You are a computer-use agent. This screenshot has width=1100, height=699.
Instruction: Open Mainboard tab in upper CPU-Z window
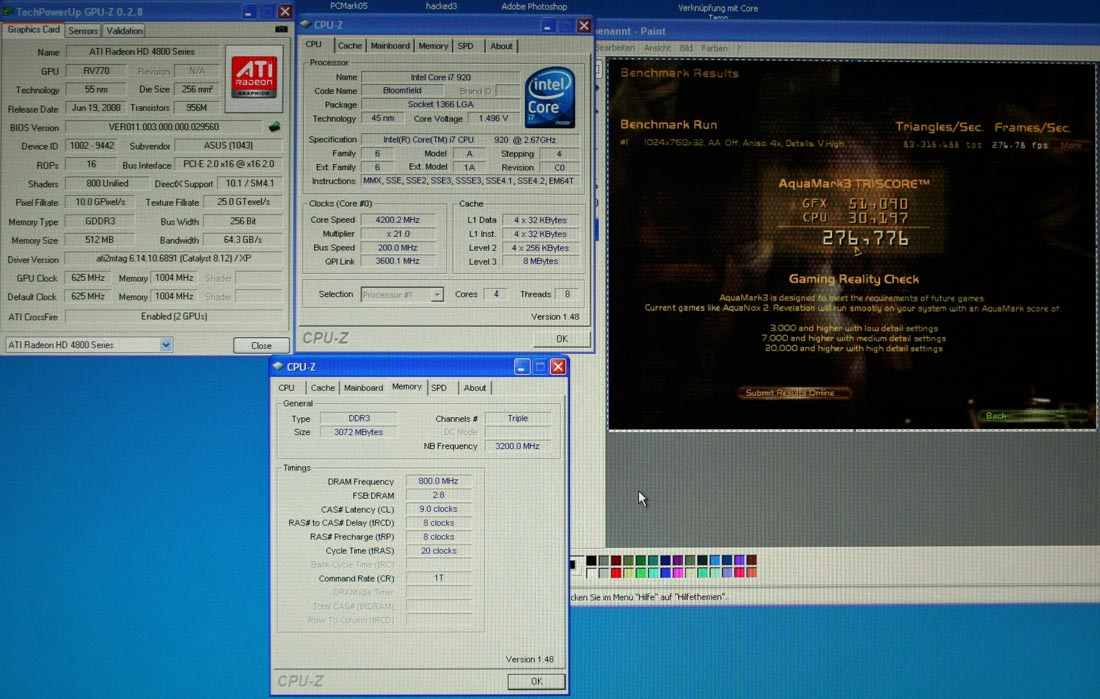point(390,46)
